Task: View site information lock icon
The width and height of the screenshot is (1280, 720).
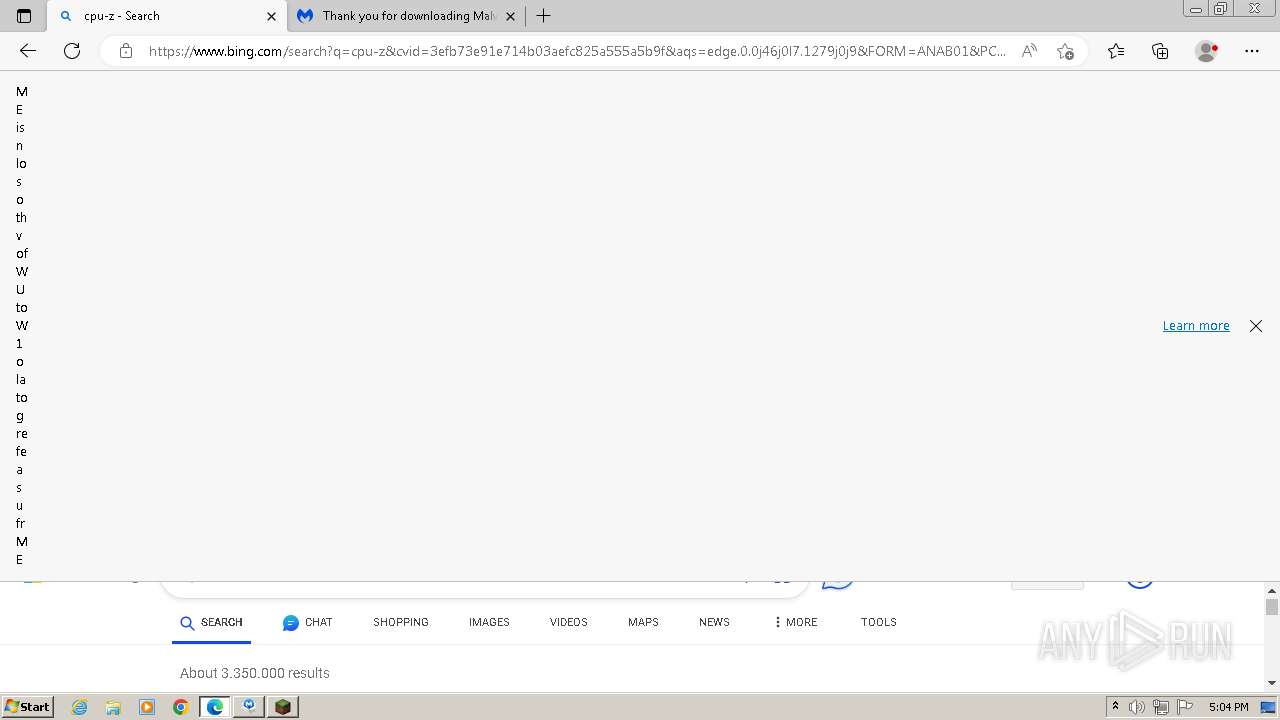Action: tap(126, 51)
